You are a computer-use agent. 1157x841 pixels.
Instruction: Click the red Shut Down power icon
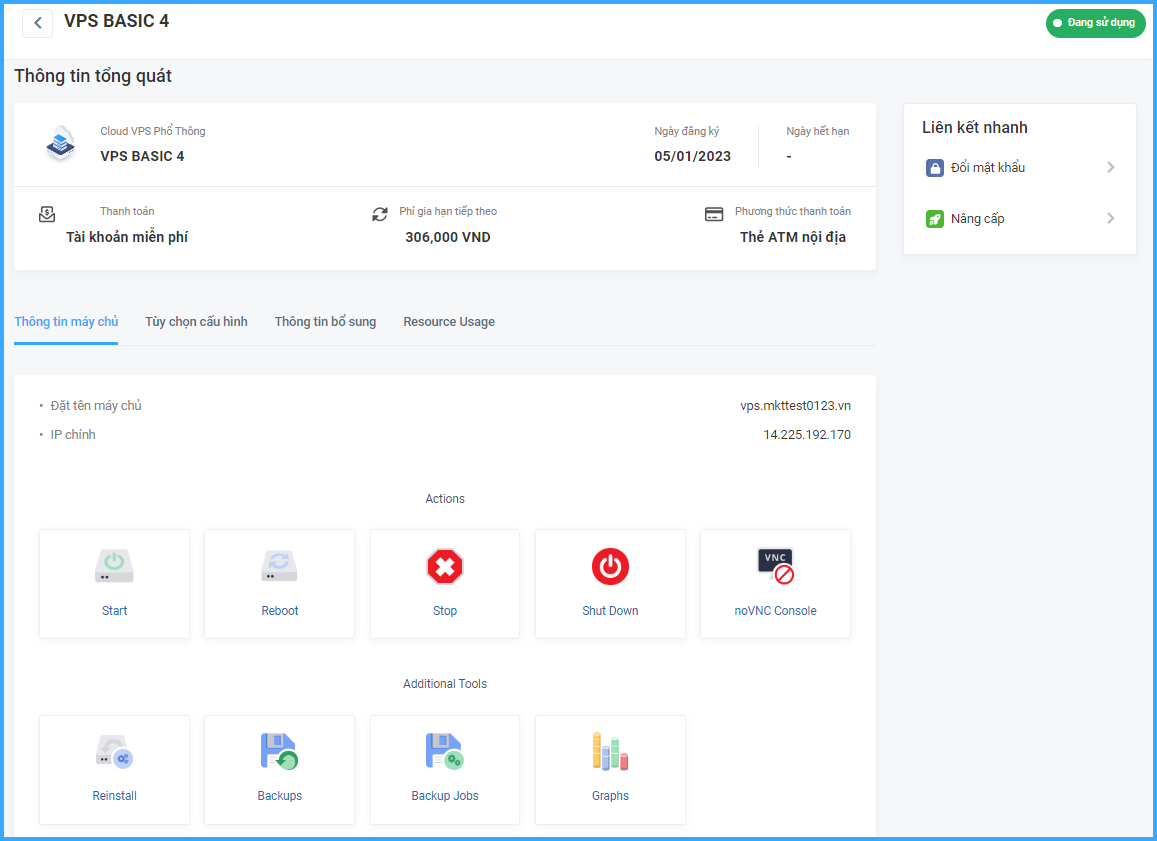(610, 567)
